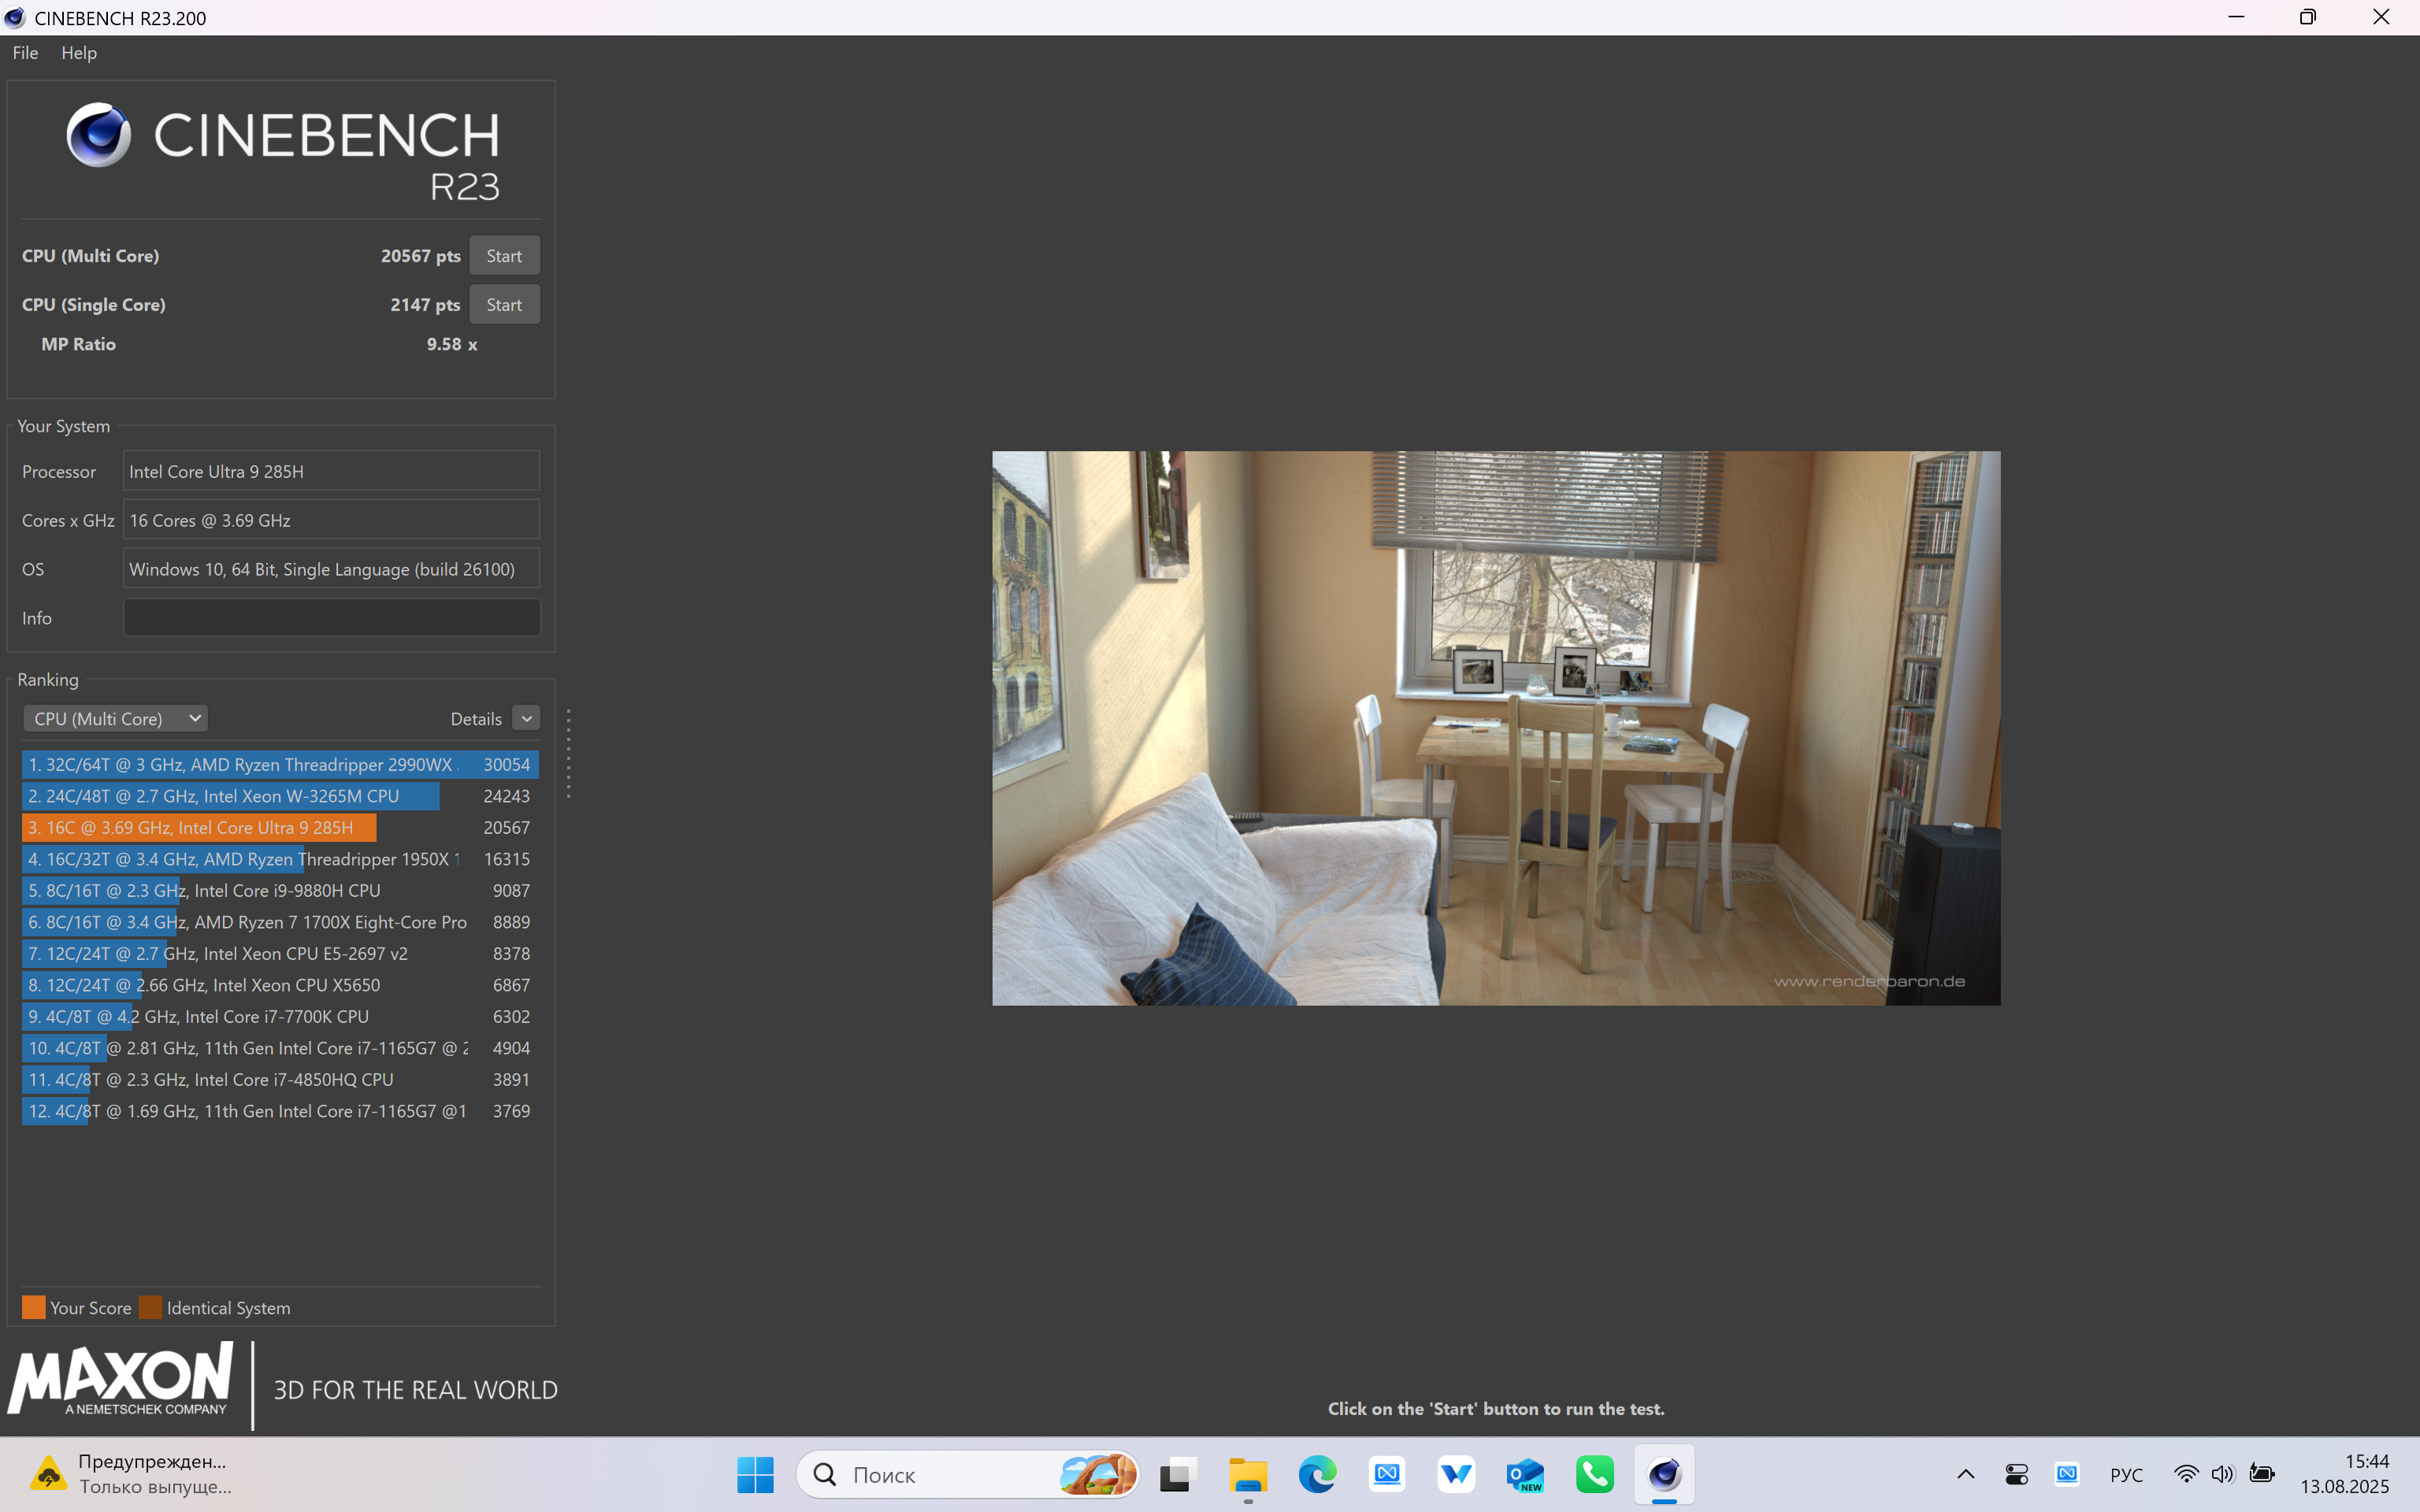Image resolution: width=2420 pixels, height=1512 pixels.
Task: Click the Cinebench taskbar icon
Action: (x=1664, y=1474)
